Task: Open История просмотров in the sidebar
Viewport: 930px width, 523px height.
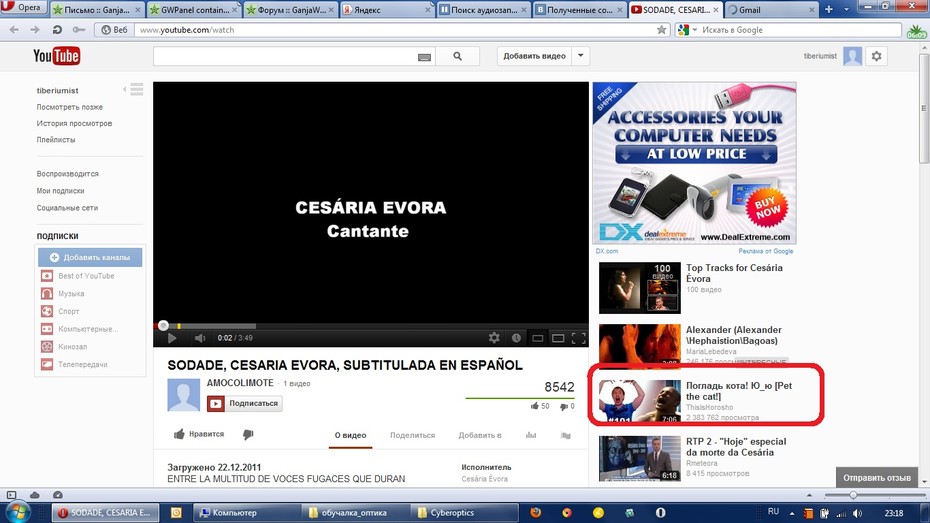Action: coord(74,123)
